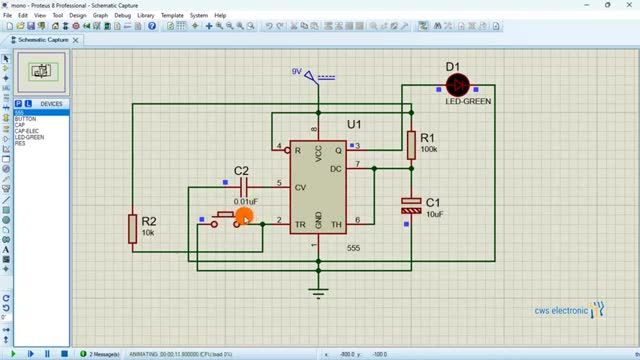The height and width of the screenshot is (360, 640).
Task: Select LED-GREEN in the devices list
Action: click(x=29, y=137)
